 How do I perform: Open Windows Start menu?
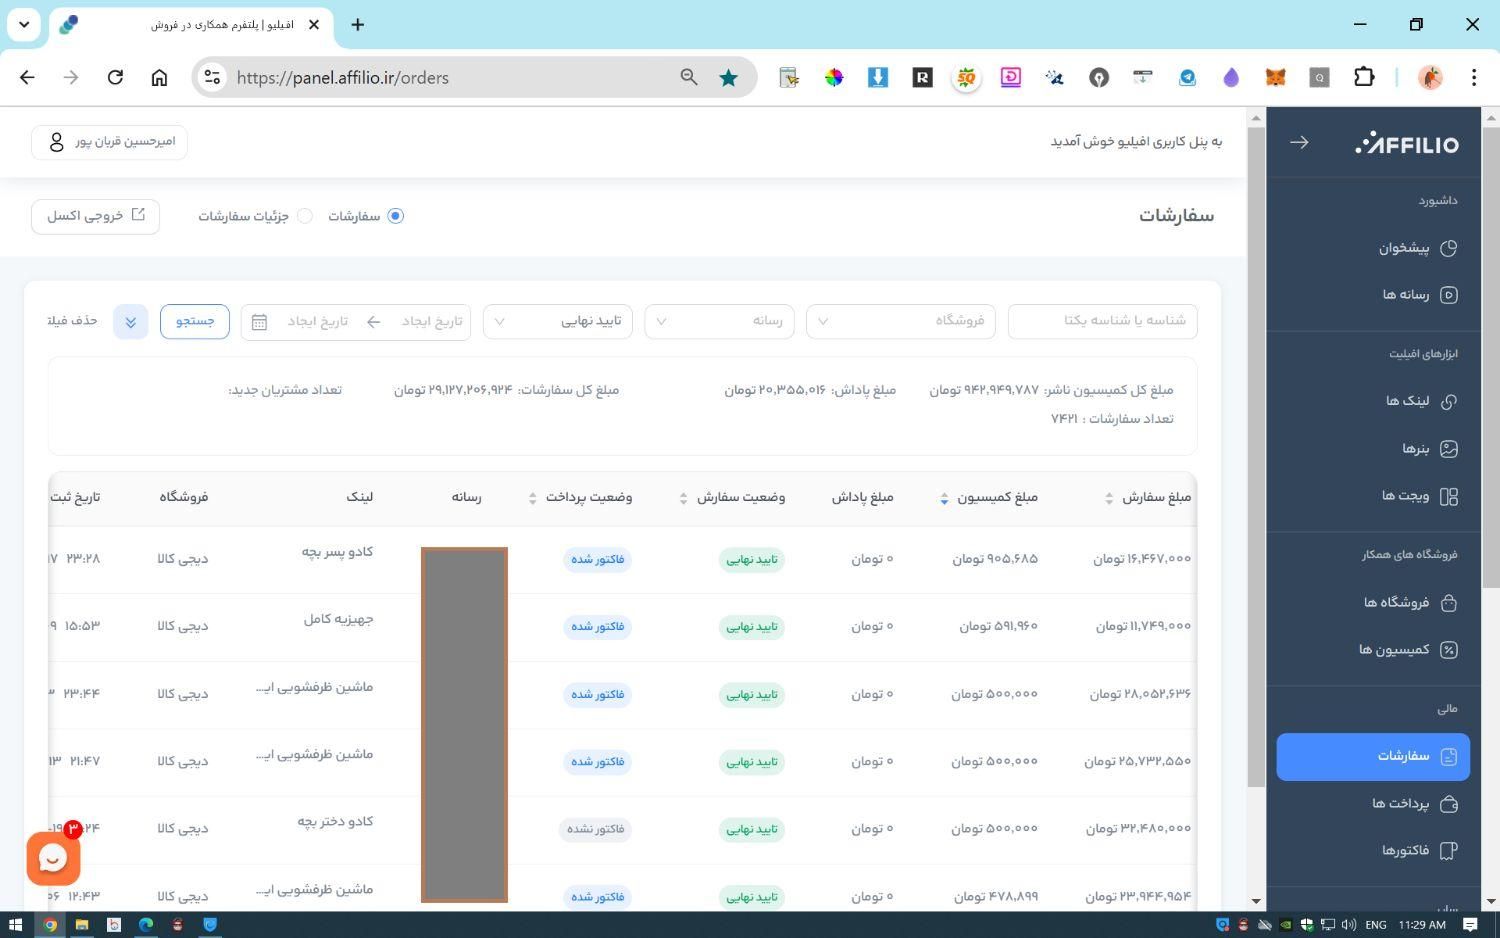coord(15,925)
